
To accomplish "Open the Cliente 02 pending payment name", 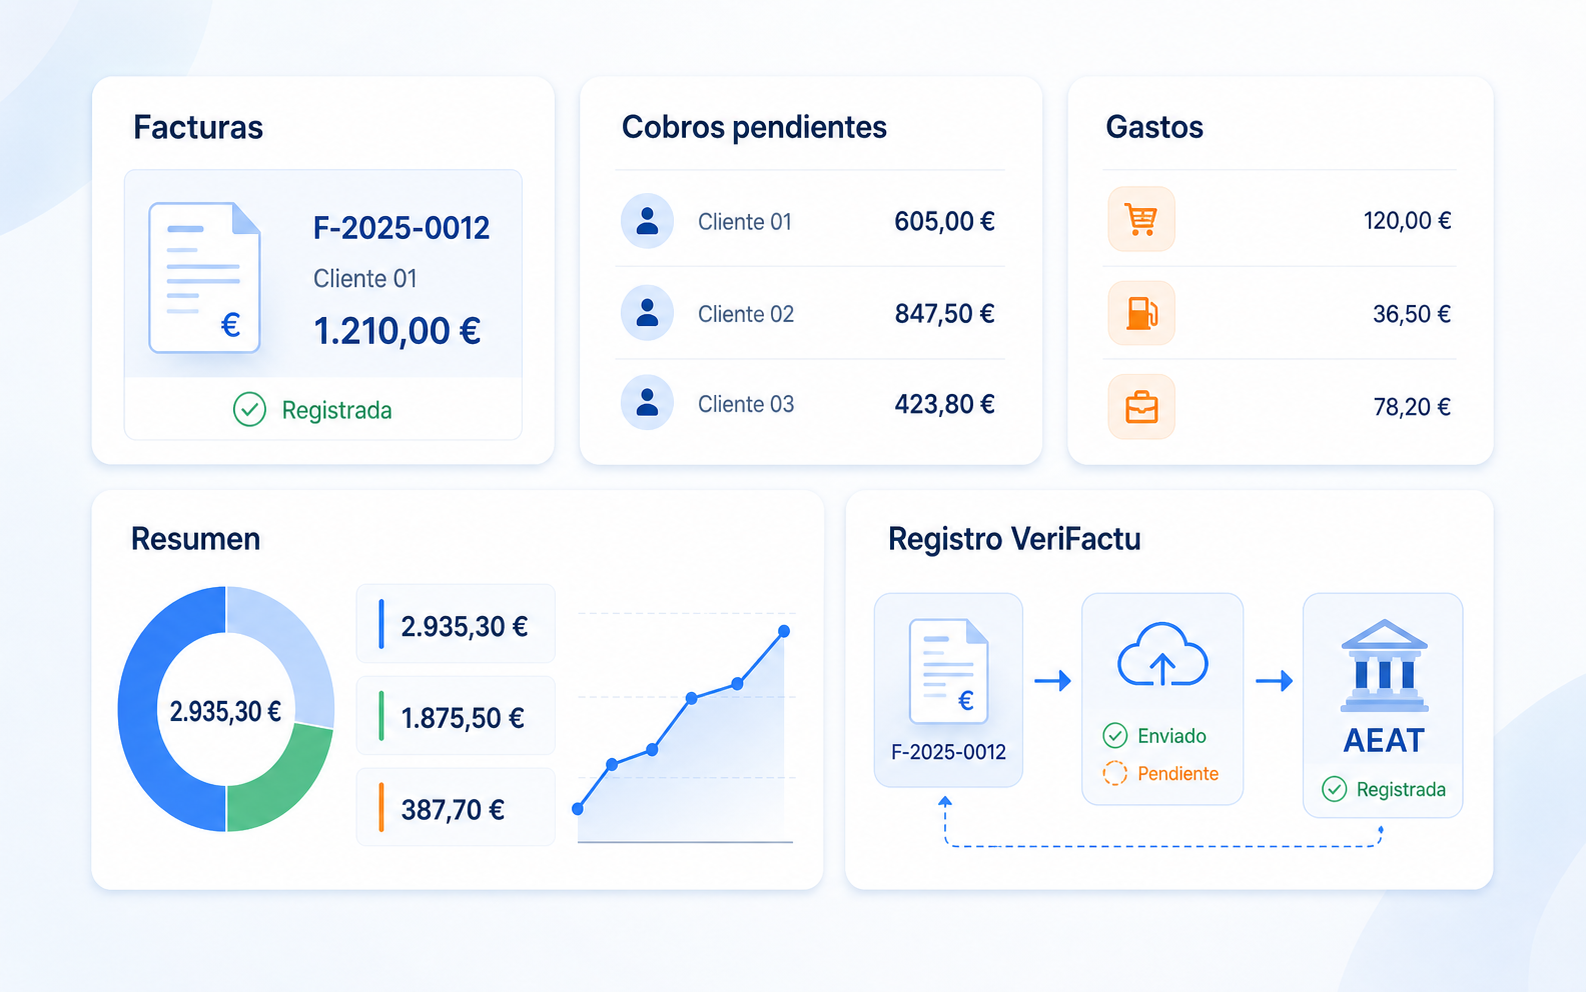I will [746, 314].
